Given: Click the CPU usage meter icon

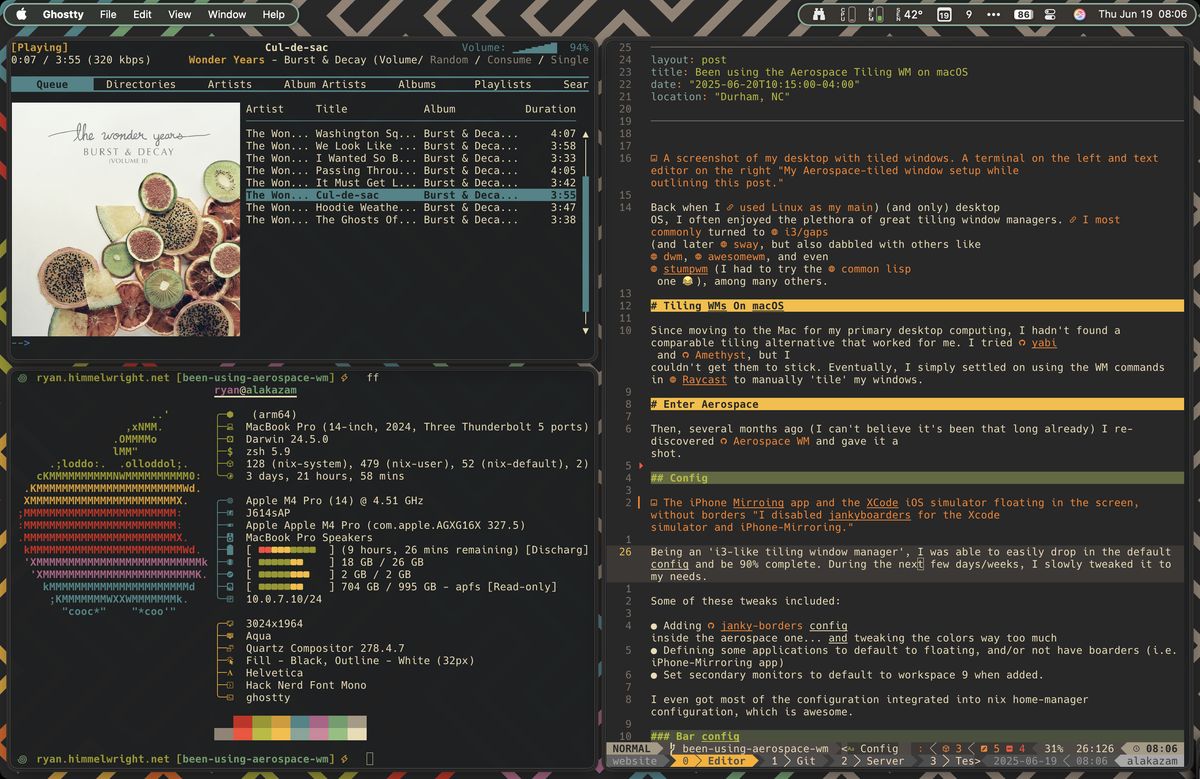Looking at the screenshot, I should pyautogui.click(x=848, y=15).
